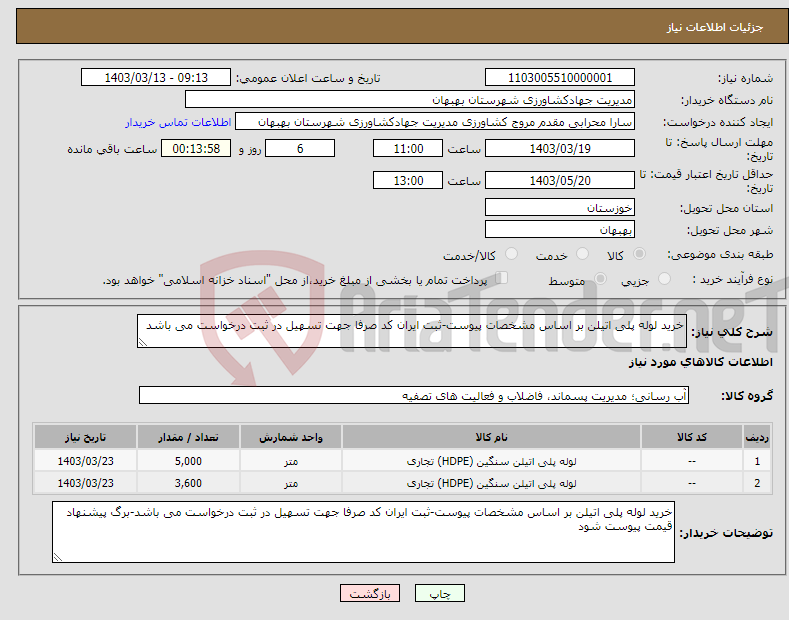Click the announcement date field 1403/03/13 - 09:13
This screenshot has height=620, width=789.
tap(156, 78)
